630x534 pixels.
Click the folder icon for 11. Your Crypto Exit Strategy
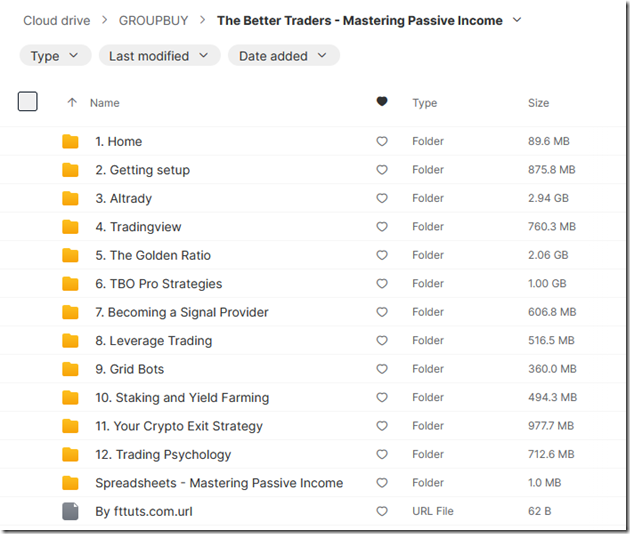click(x=70, y=426)
